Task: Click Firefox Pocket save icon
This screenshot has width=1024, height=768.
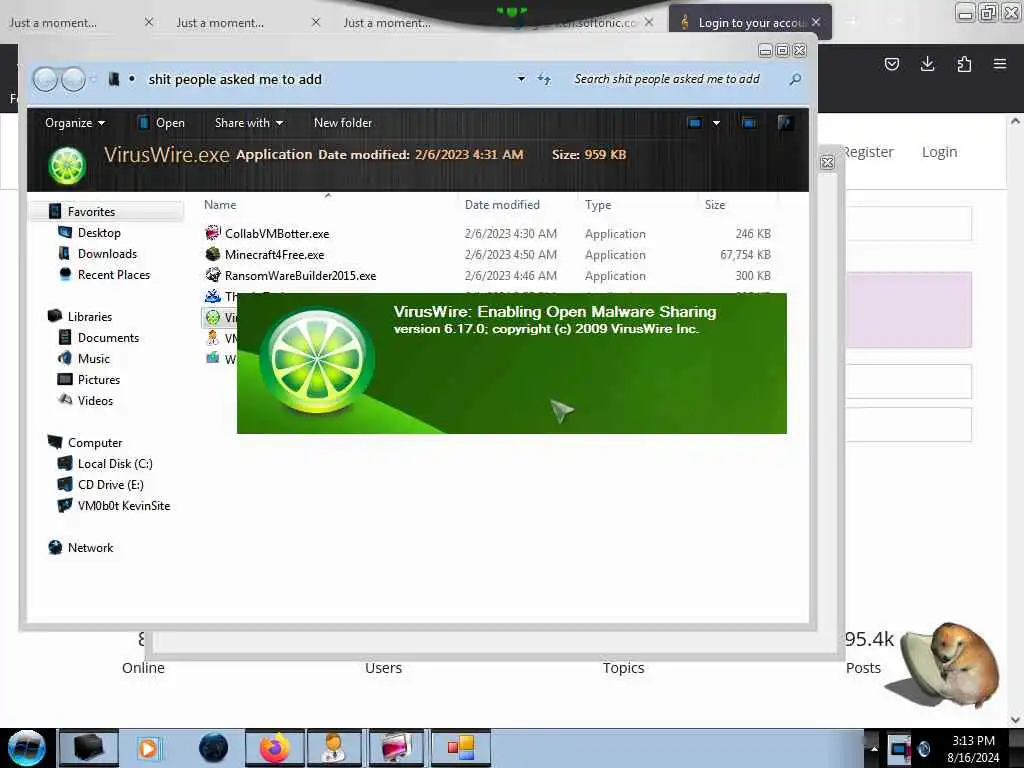Action: click(x=891, y=64)
